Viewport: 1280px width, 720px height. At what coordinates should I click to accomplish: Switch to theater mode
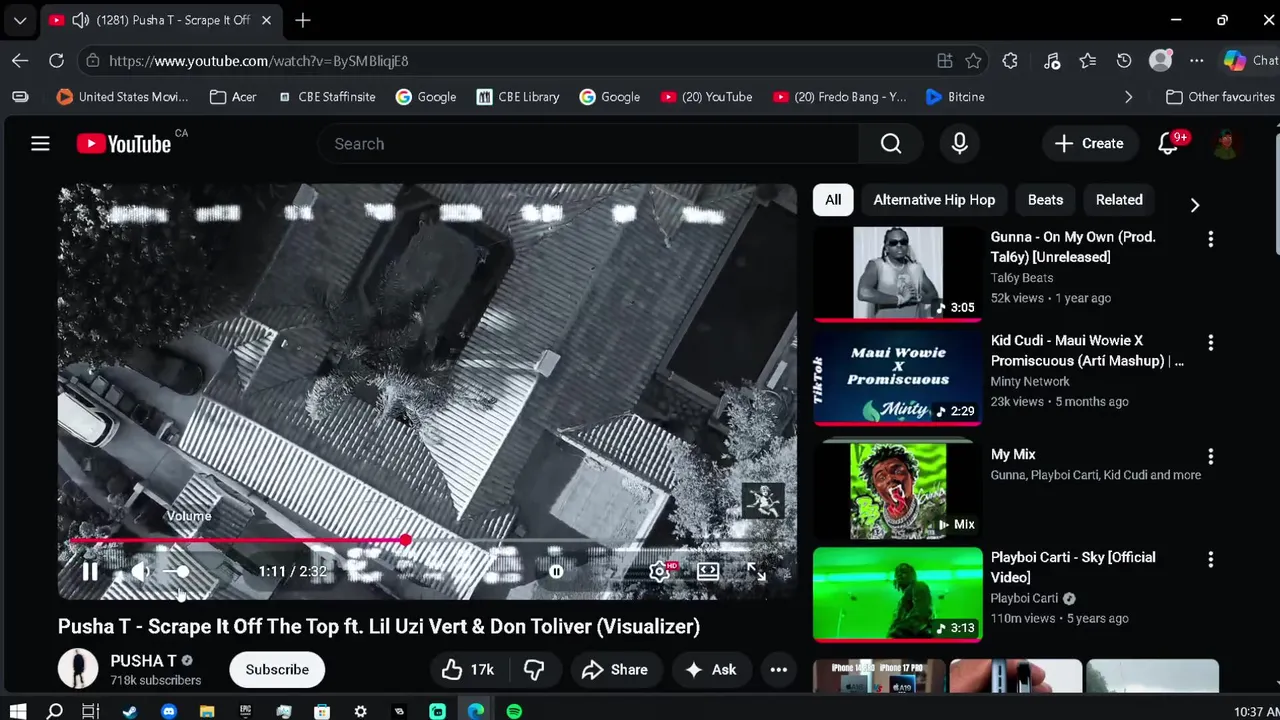(708, 571)
